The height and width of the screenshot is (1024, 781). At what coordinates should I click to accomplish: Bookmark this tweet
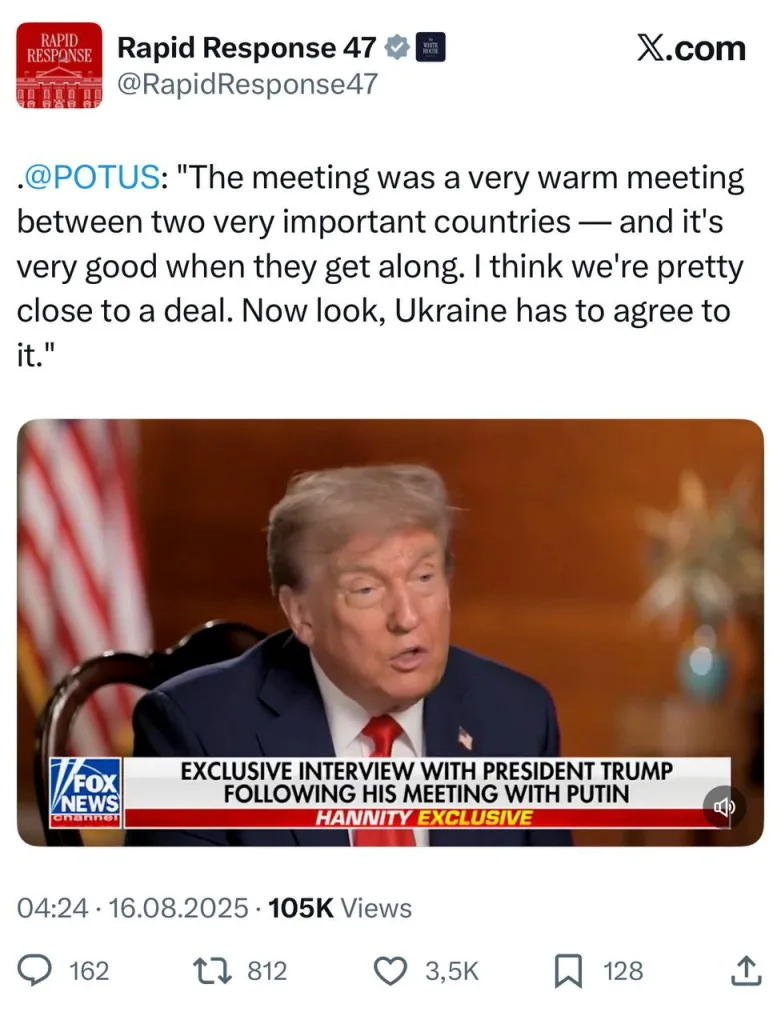(568, 971)
